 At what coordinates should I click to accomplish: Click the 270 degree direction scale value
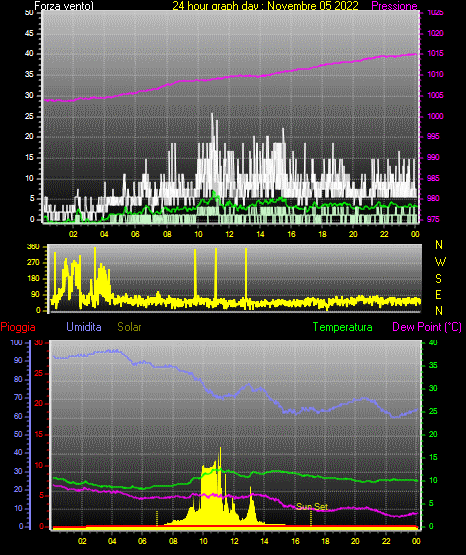coord(33,263)
